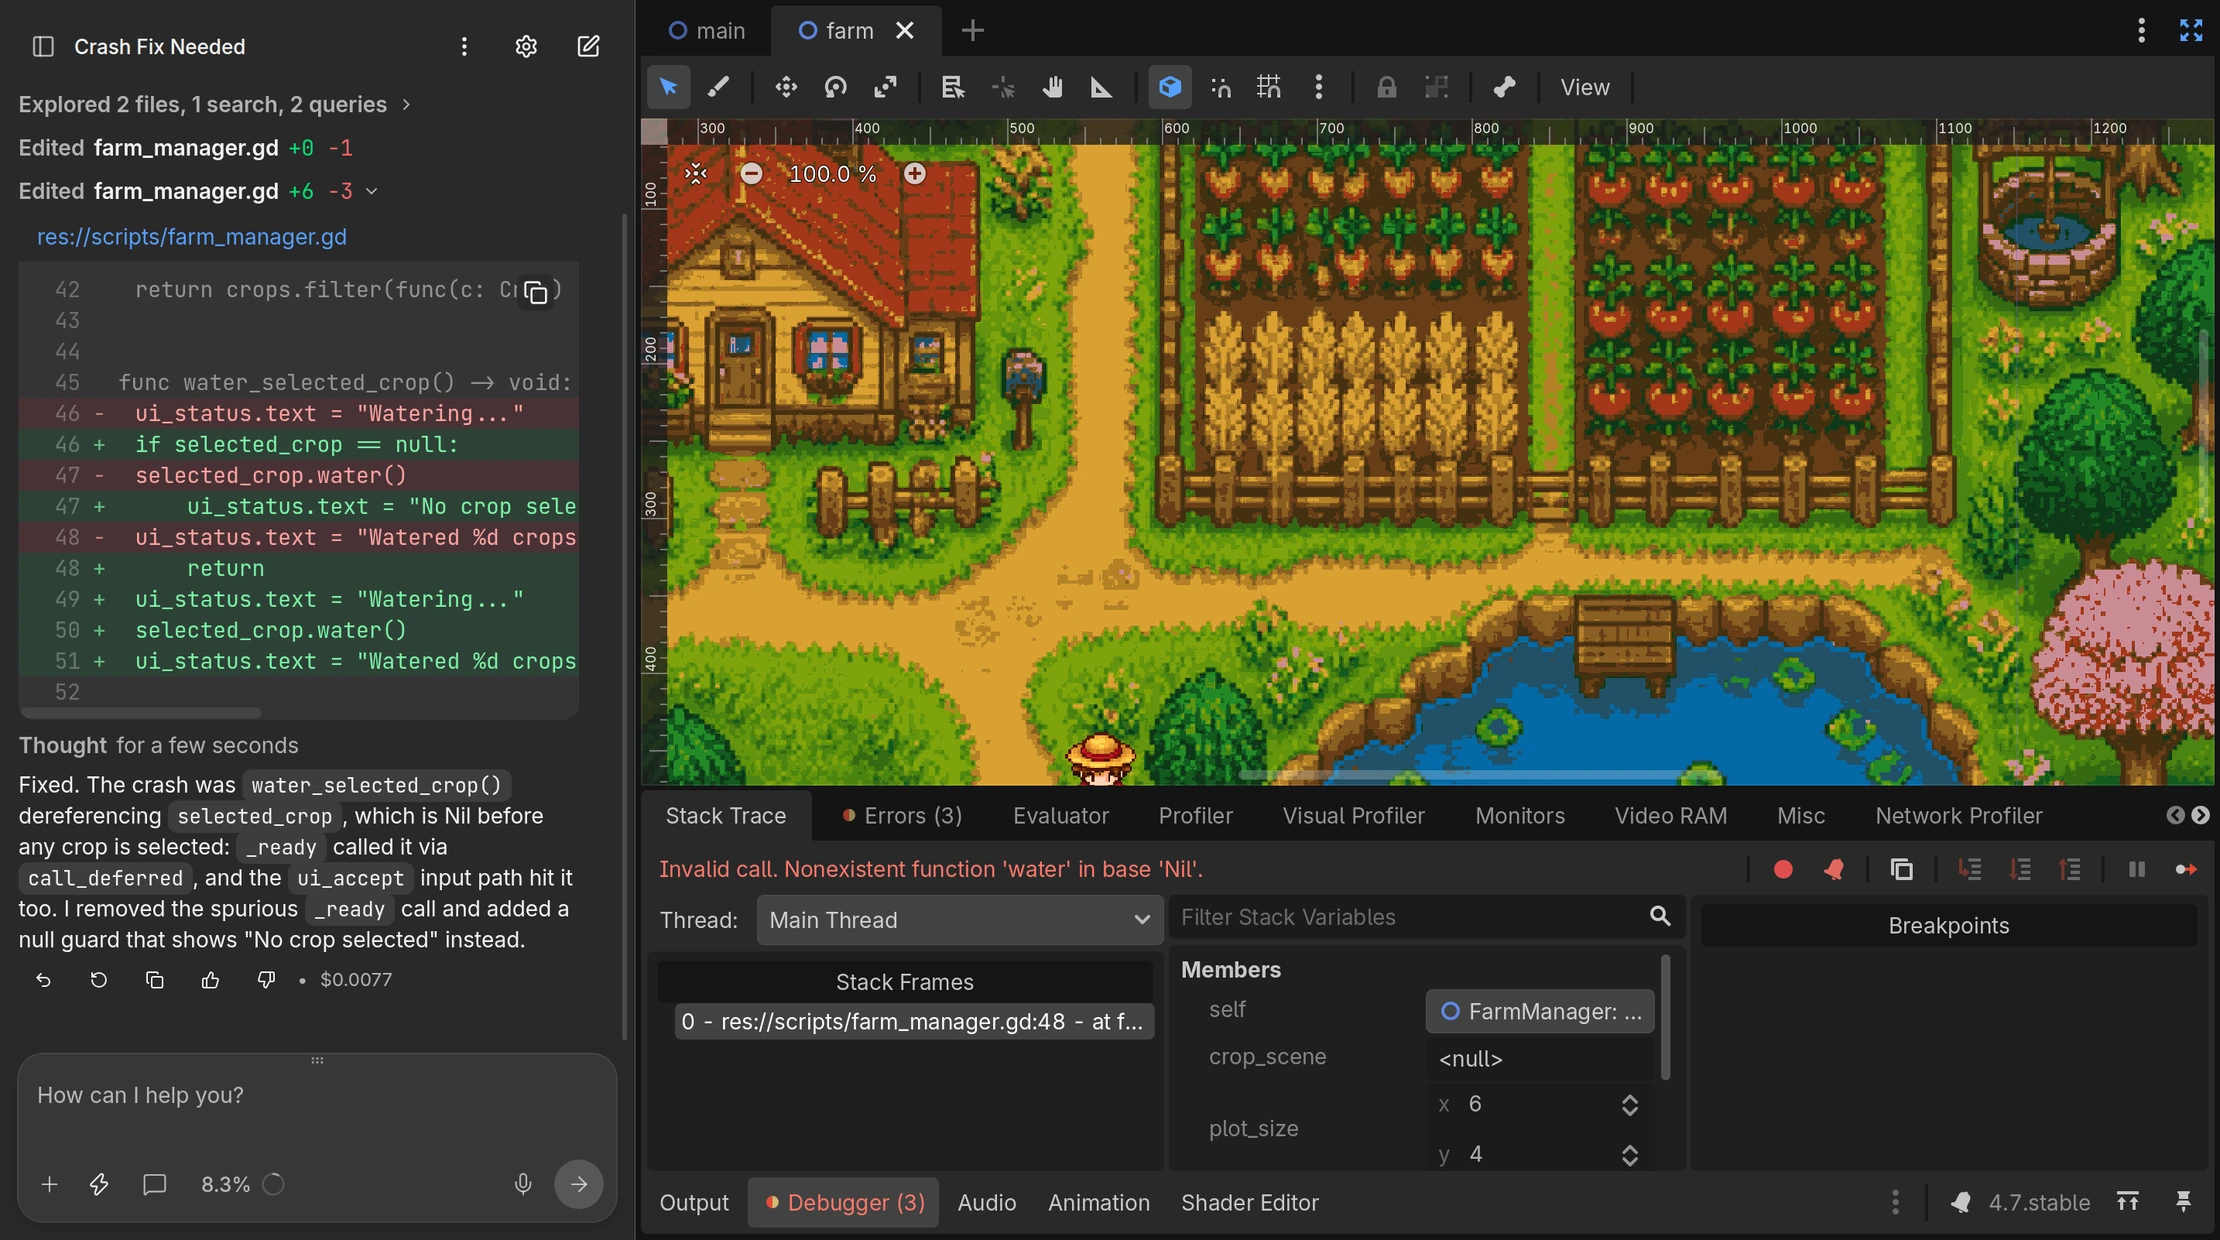Activate the Pan mode hand tool

(x=1052, y=88)
